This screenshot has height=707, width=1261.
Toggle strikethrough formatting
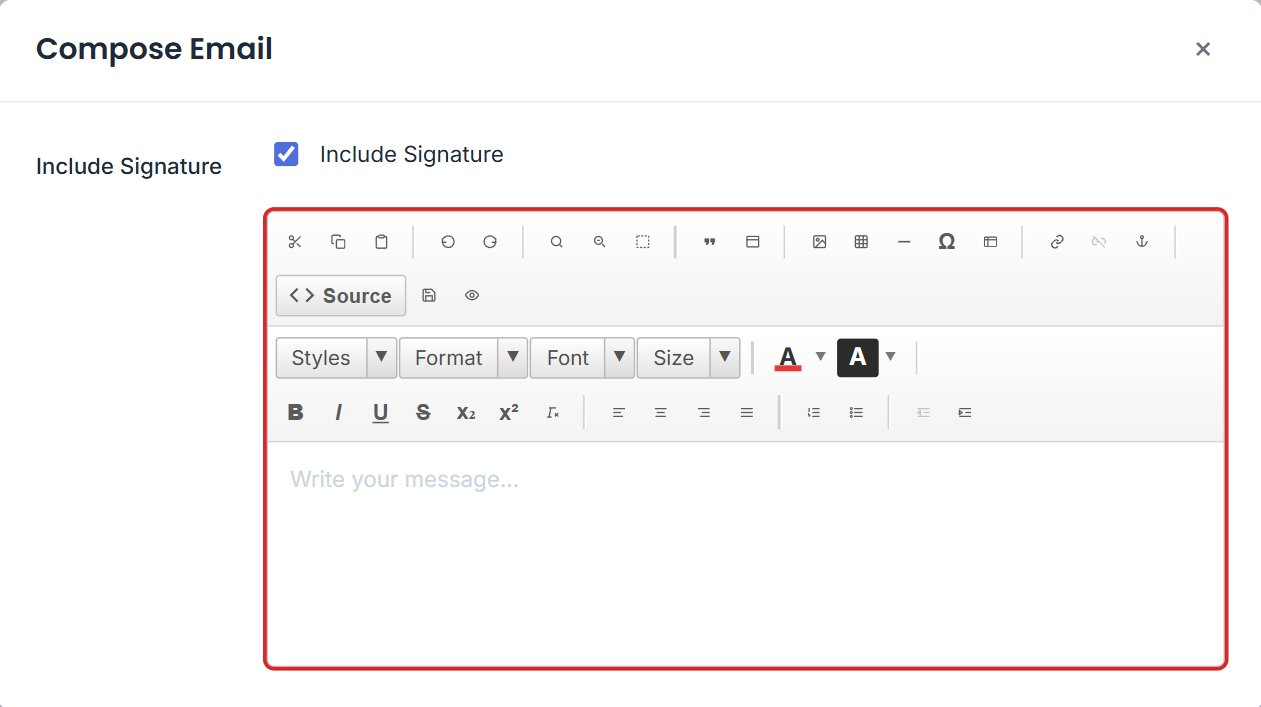423,412
